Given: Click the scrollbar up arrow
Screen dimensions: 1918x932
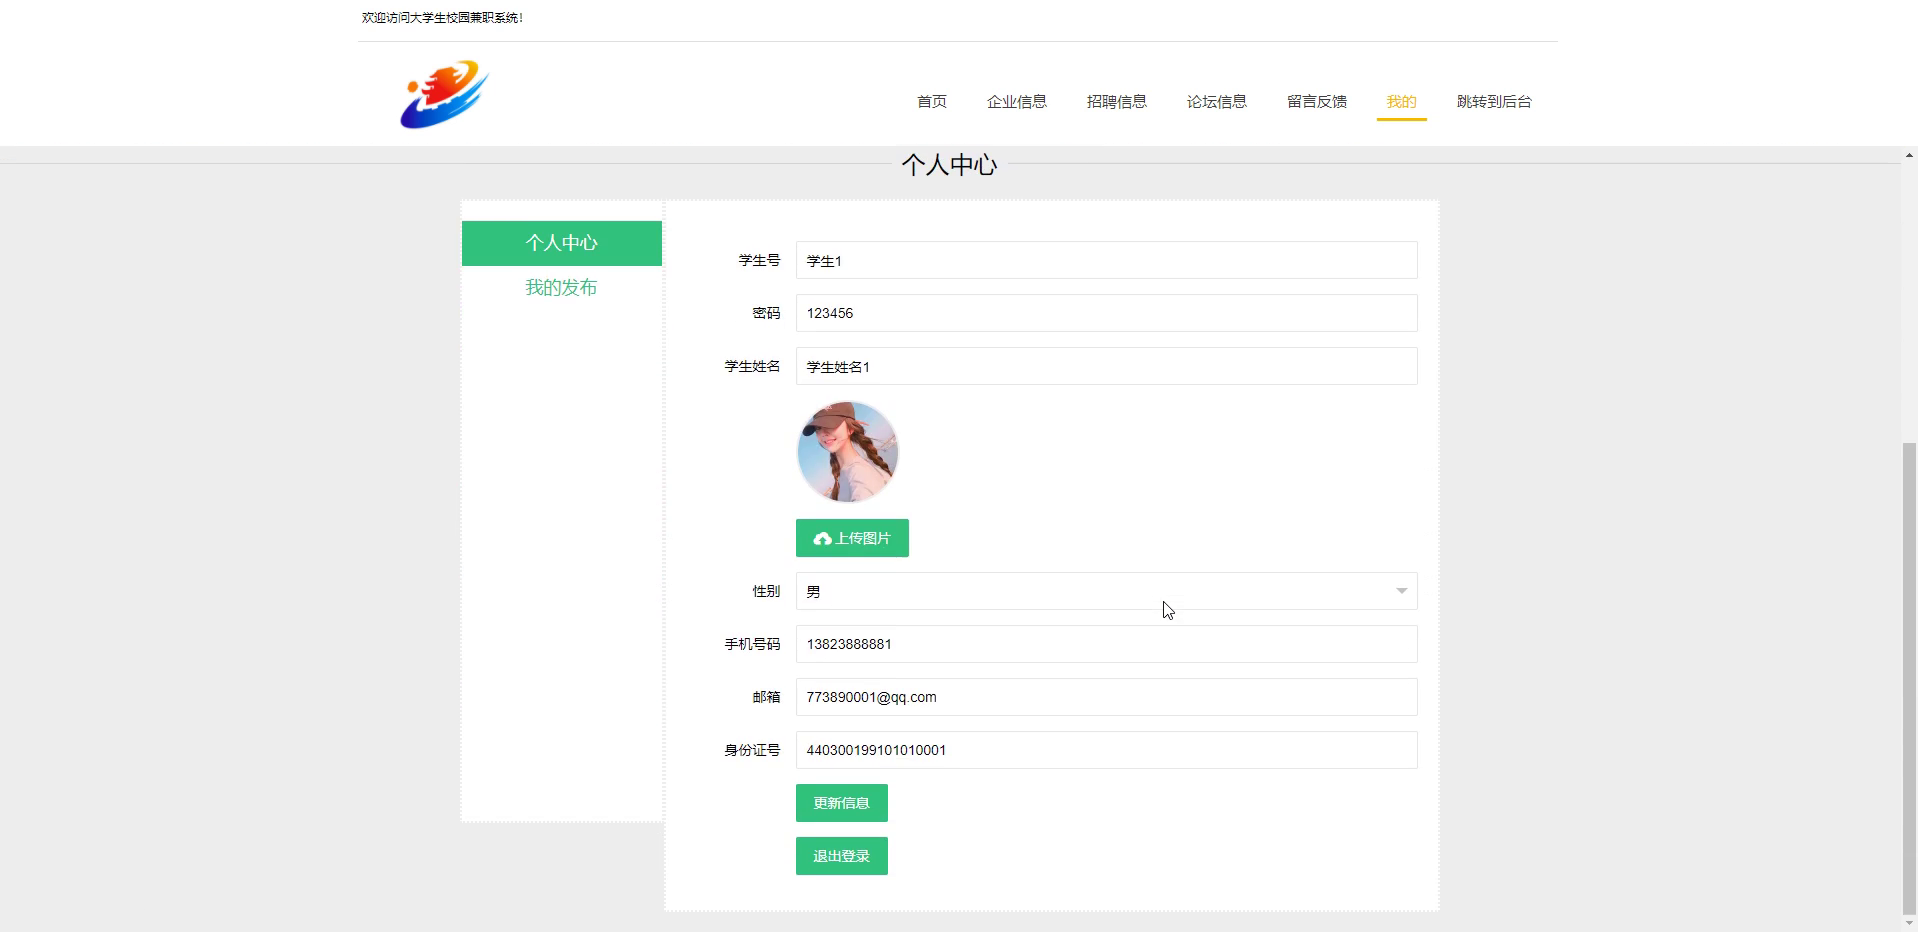Looking at the screenshot, I should pos(1909,155).
